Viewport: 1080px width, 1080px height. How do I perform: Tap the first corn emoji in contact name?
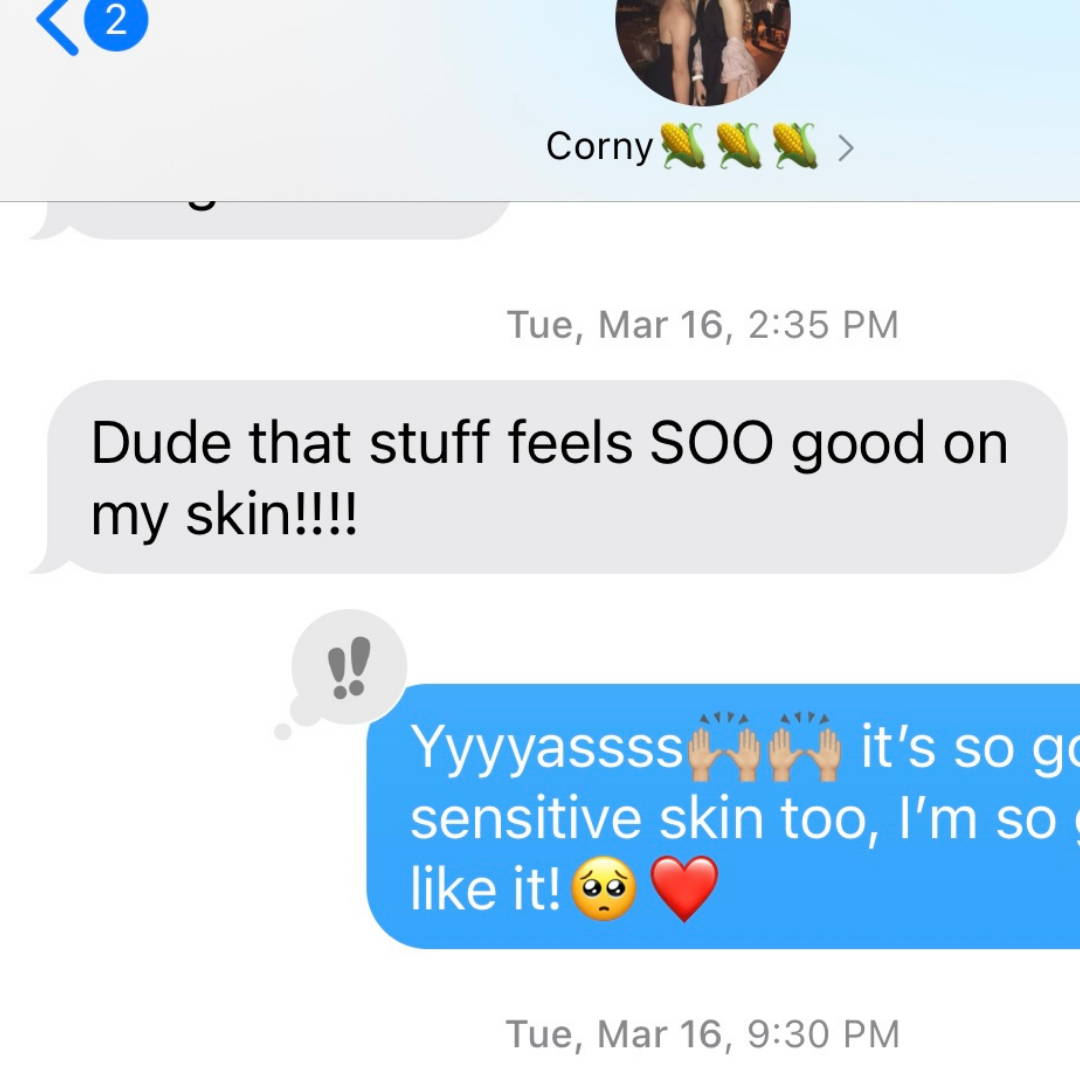[683, 145]
